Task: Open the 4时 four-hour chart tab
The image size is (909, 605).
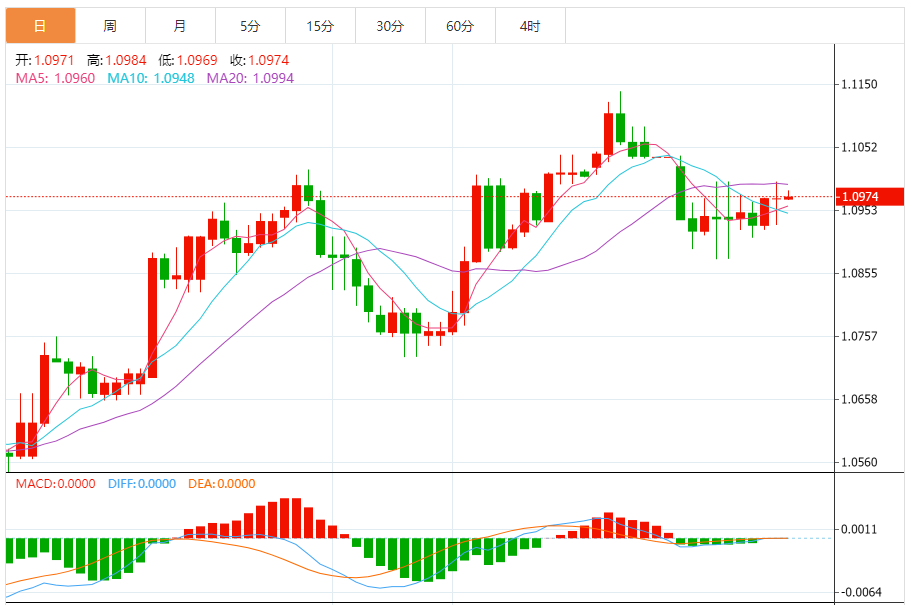Action: (530, 26)
